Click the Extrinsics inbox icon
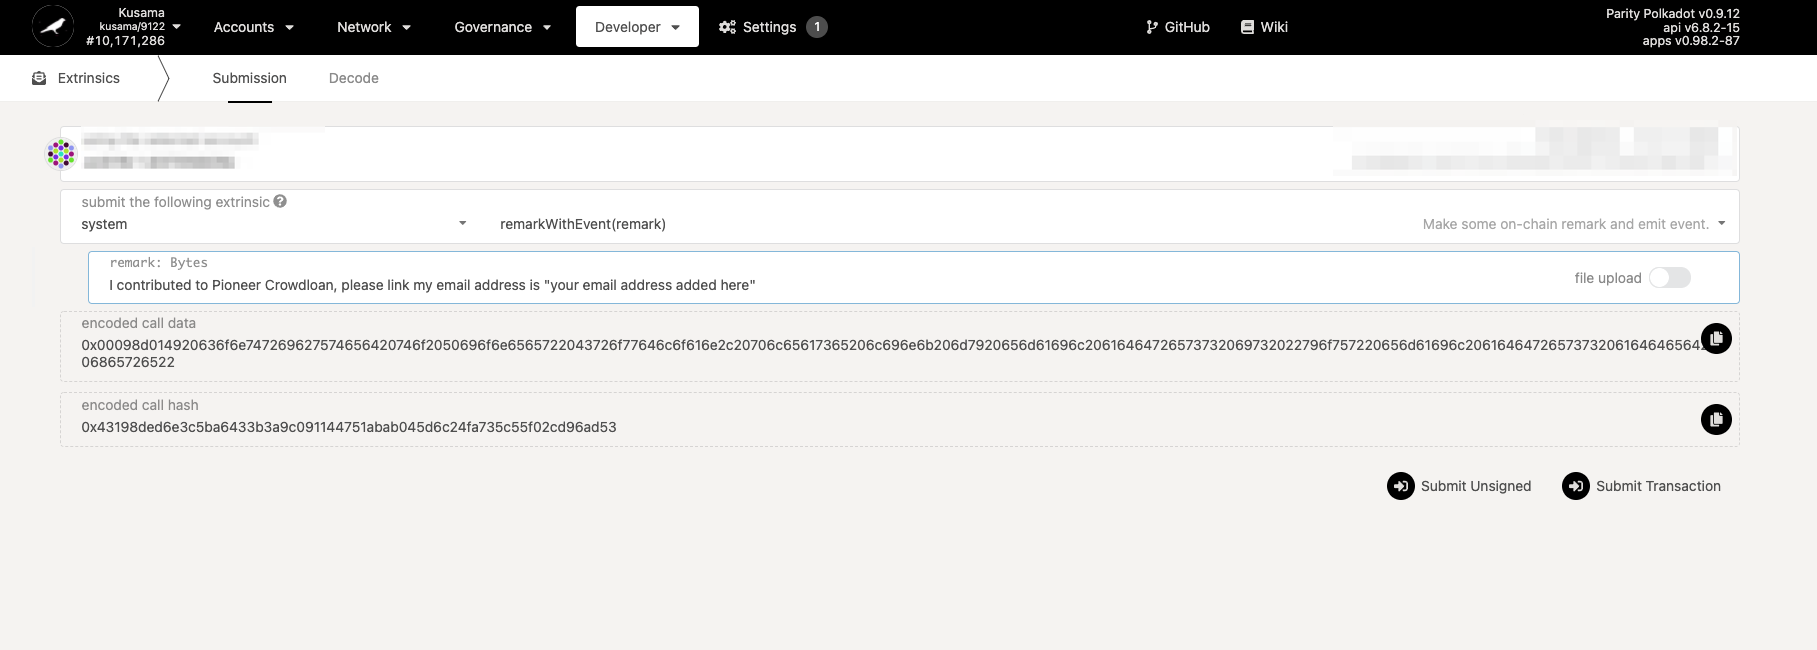Viewport: 1817px width, 650px height. coord(39,78)
